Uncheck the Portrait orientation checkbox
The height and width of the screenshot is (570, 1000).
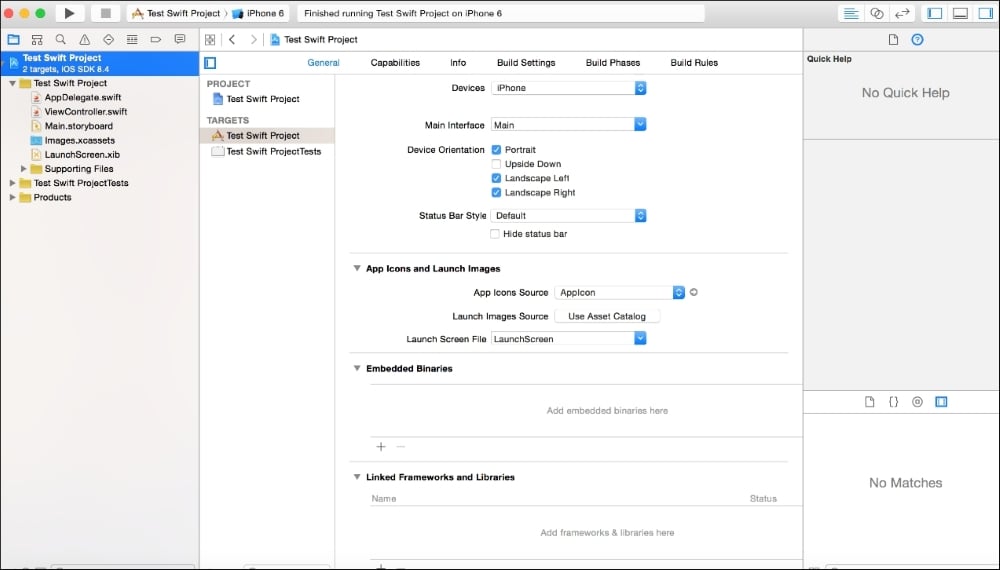[496, 150]
